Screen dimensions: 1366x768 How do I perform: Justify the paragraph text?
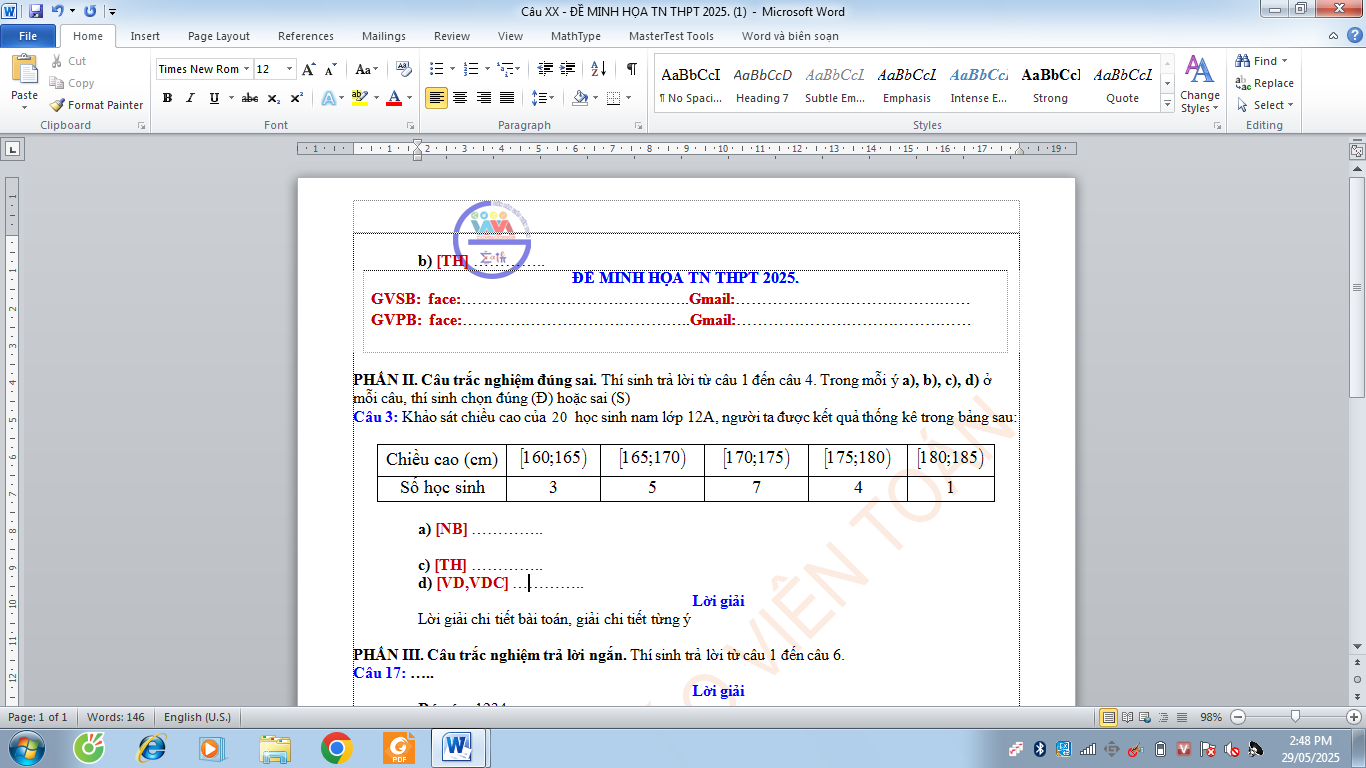tap(507, 98)
